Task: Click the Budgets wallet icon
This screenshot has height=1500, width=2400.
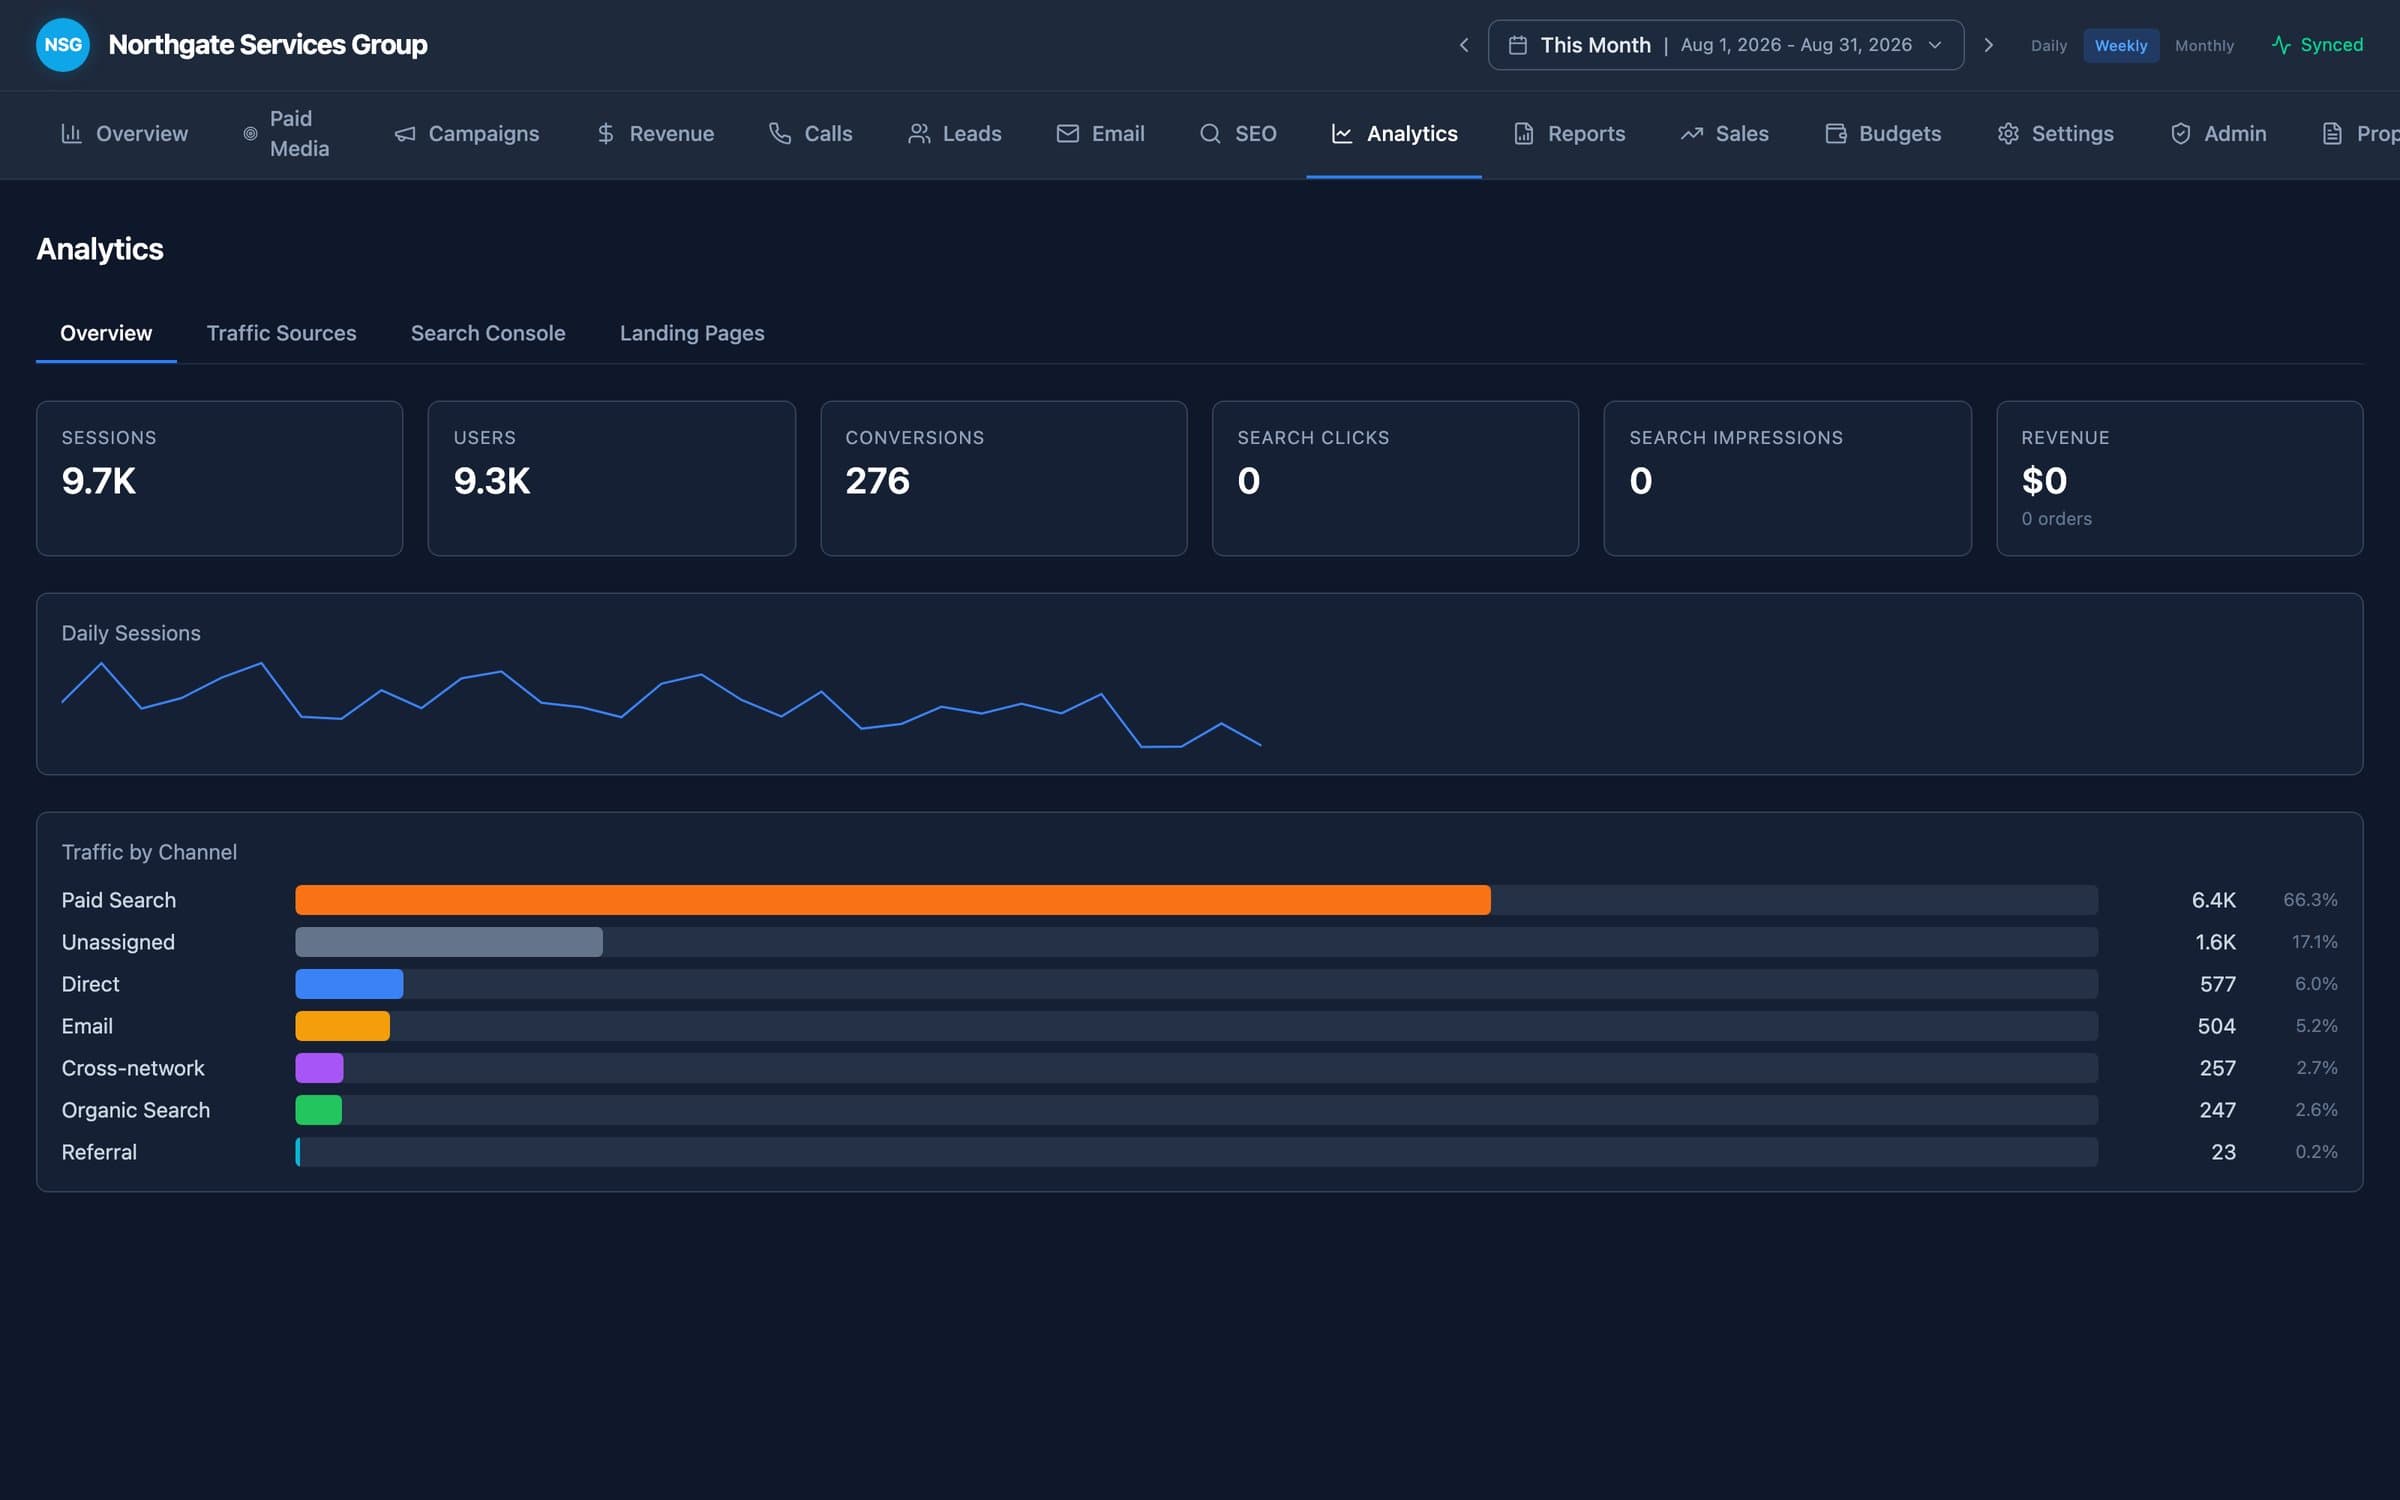Action: pyautogui.click(x=1835, y=133)
